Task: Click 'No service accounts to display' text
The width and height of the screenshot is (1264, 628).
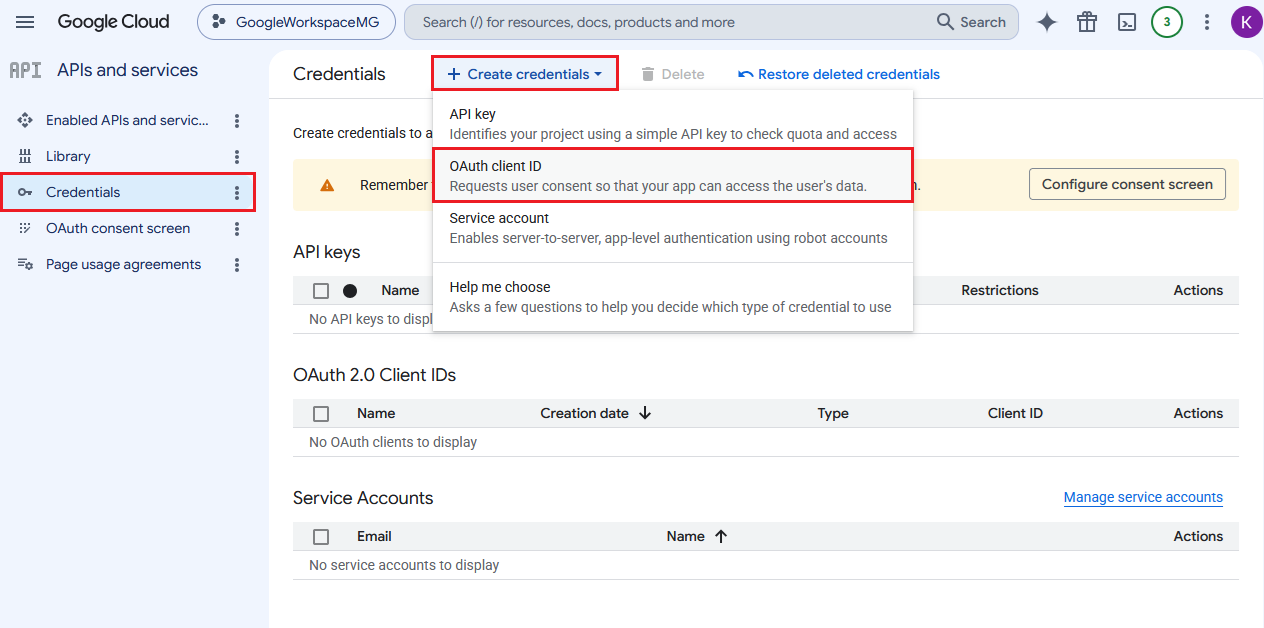Action: tap(404, 565)
